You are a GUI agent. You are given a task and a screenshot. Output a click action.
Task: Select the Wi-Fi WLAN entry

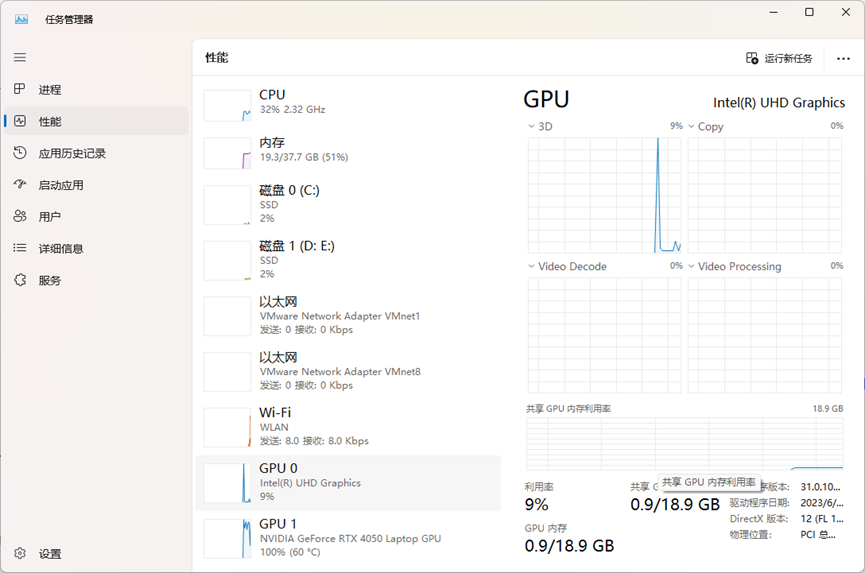[349, 427]
